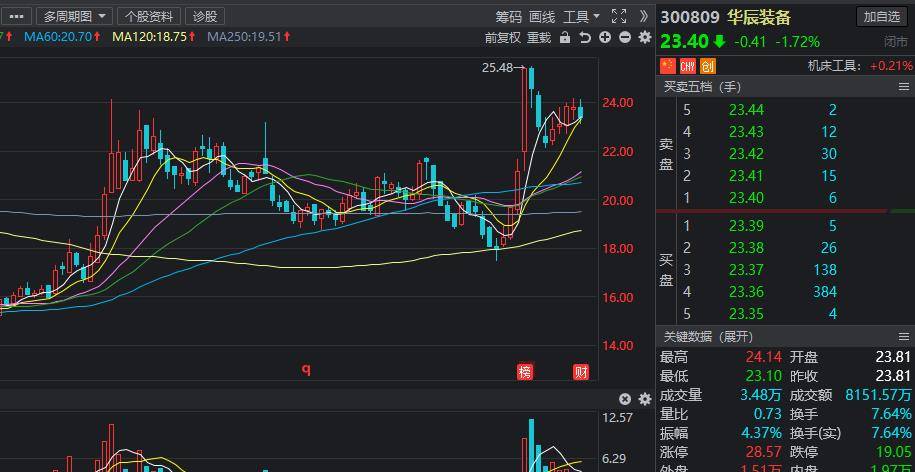Click 加自选 to add to watchlist
Viewport: 915px width, 472px height.
pyautogui.click(x=882, y=16)
